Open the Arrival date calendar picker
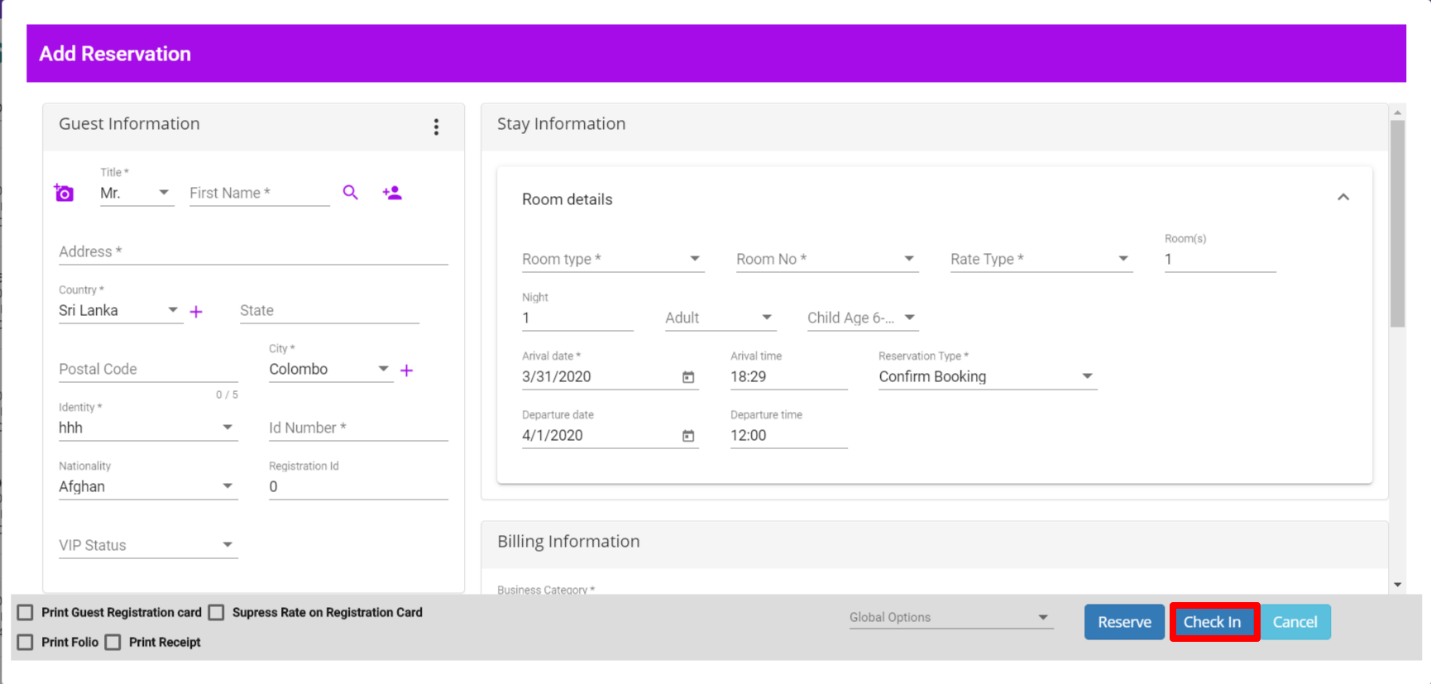Viewport: 1431px width, 684px height. pyautogui.click(x=688, y=377)
